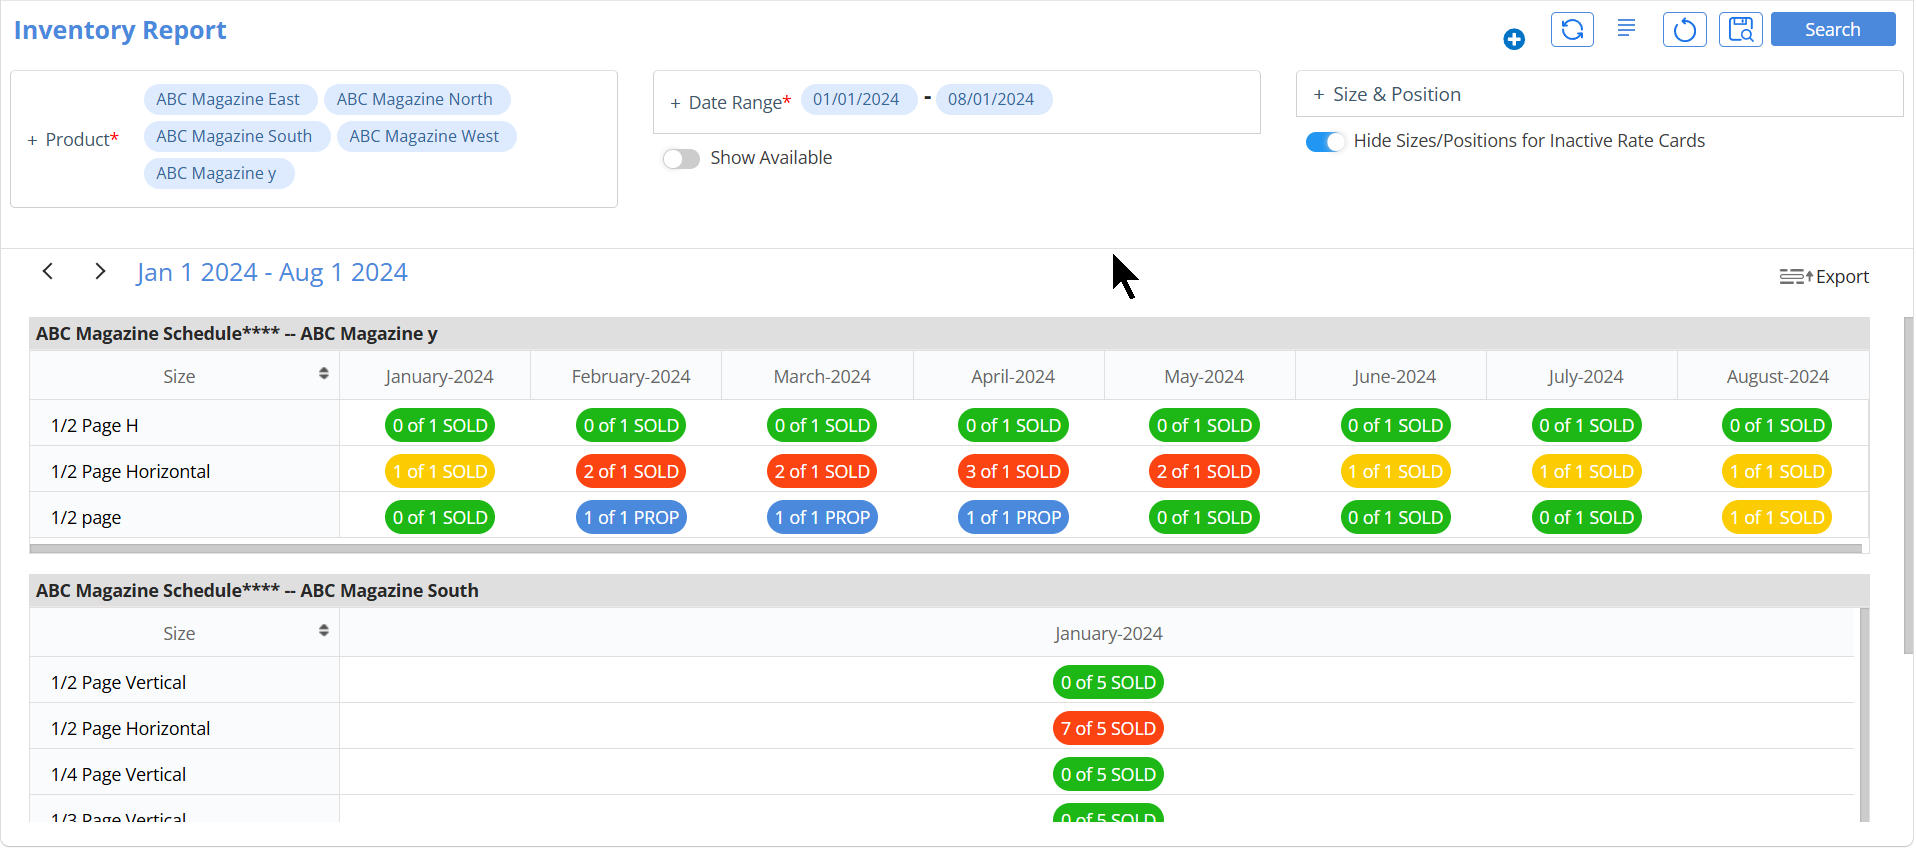Click the start date 01/01/2024 field
Screen dimensions: 1916x850
click(857, 99)
